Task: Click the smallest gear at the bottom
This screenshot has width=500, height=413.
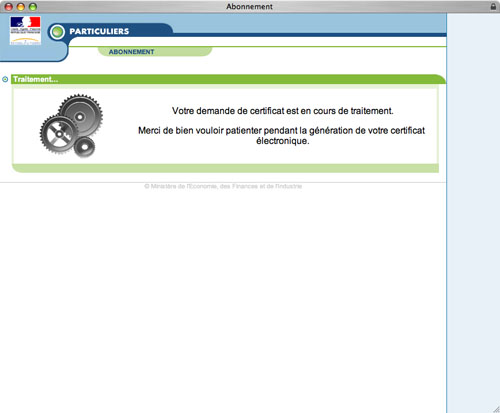Action: (x=84, y=147)
